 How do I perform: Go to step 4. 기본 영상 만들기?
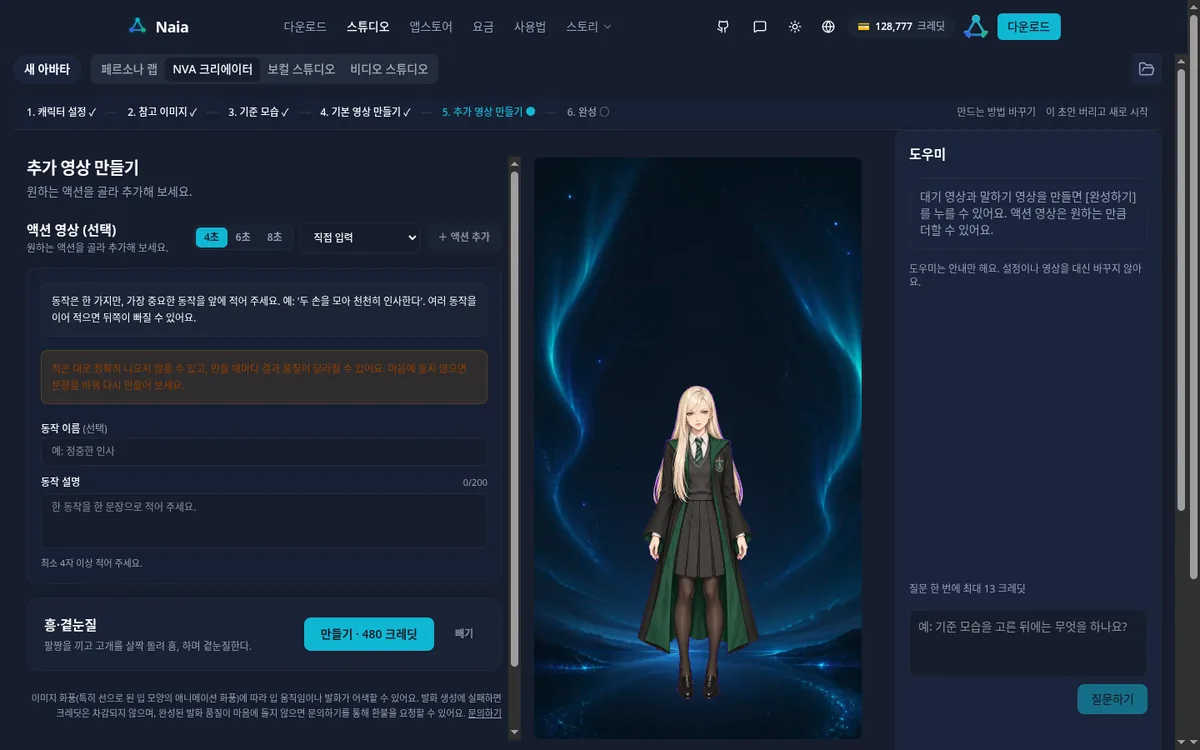pyautogui.click(x=366, y=112)
